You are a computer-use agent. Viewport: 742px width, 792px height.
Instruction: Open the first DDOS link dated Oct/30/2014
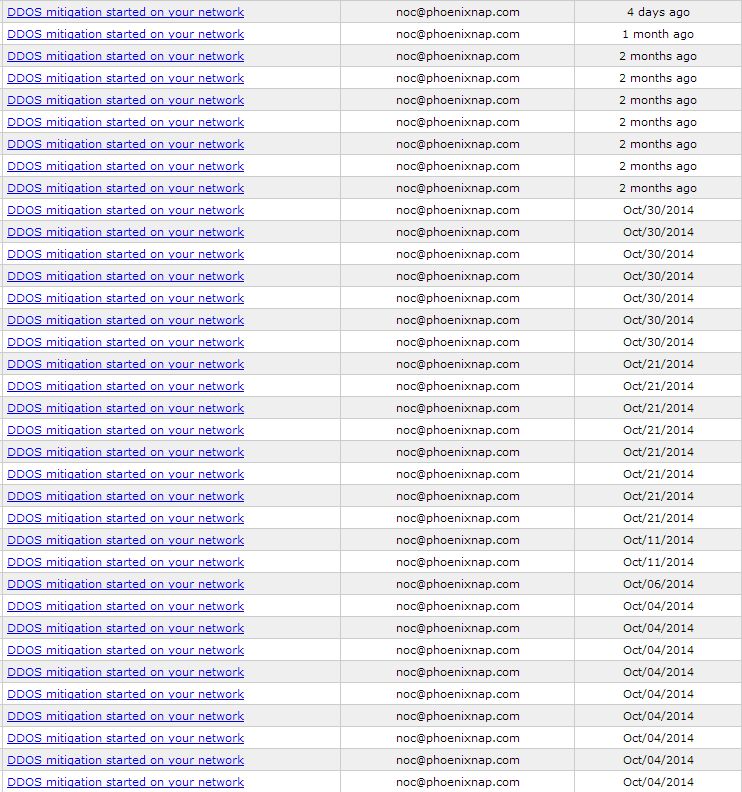[125, 210]
